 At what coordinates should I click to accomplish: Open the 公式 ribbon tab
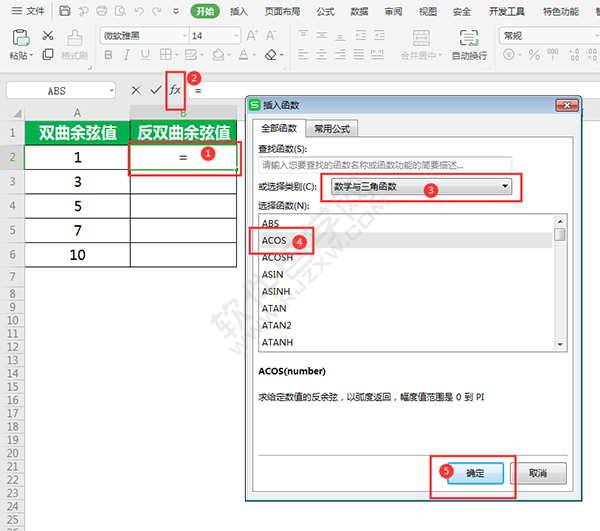pyautogui.click(x=325, y=12)
